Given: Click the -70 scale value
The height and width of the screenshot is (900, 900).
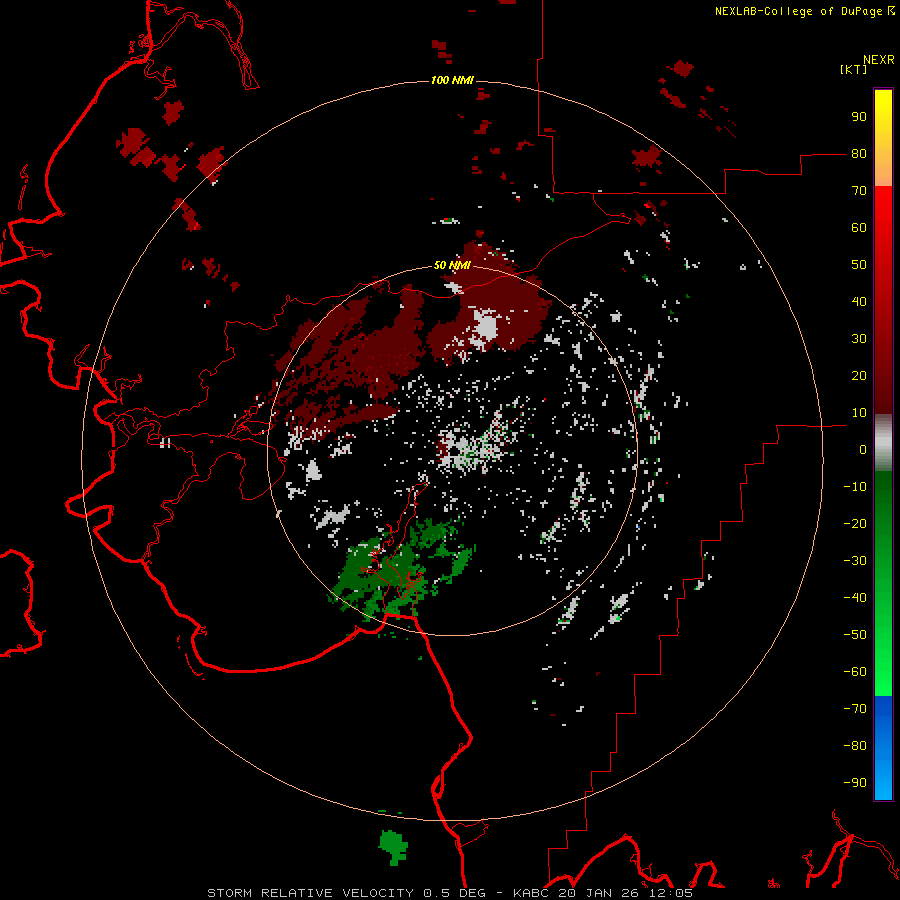Looking at the screenshot, I should click(x=855, y=709).
